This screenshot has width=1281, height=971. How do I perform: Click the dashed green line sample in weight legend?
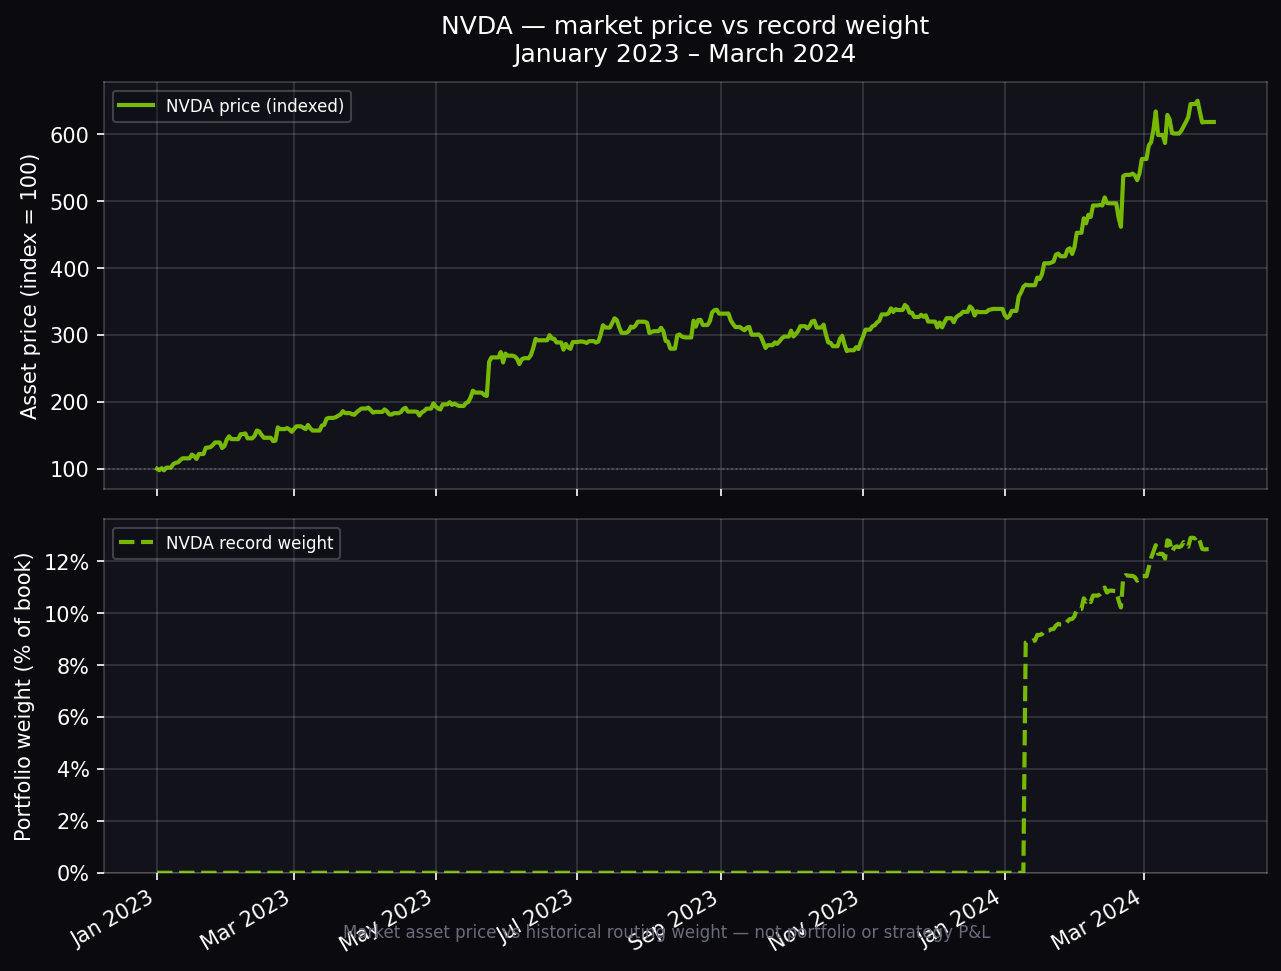tap(138, 544)
